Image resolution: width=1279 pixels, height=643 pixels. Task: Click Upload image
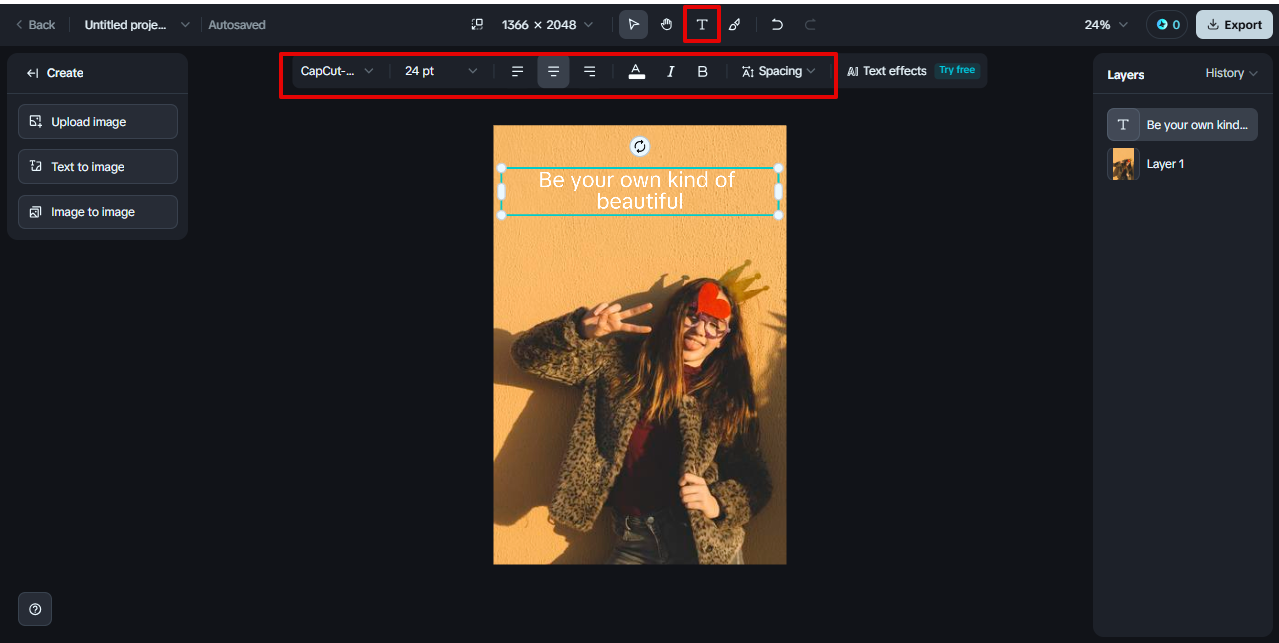[98, 121]
